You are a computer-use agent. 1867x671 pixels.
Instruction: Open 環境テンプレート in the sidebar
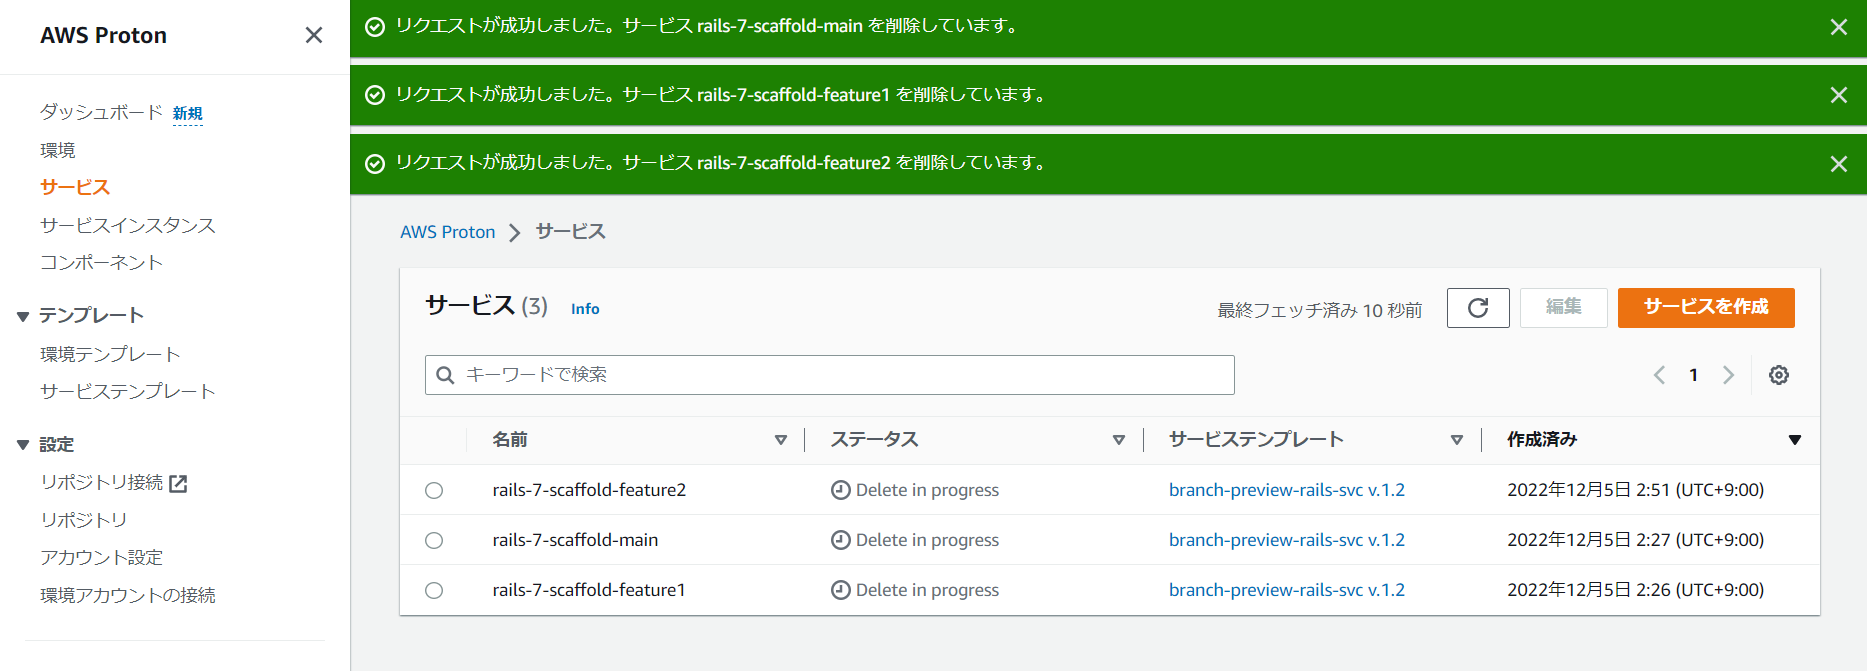click(x=110, y=354)
